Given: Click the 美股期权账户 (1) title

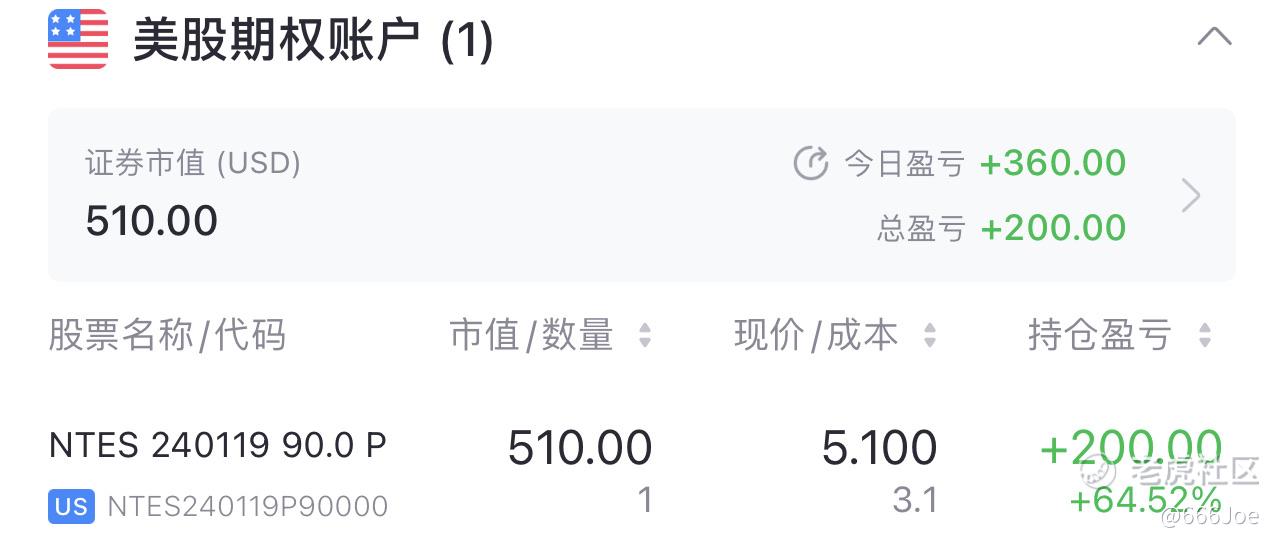Looking at the screenshot, I should click(313, 42).
